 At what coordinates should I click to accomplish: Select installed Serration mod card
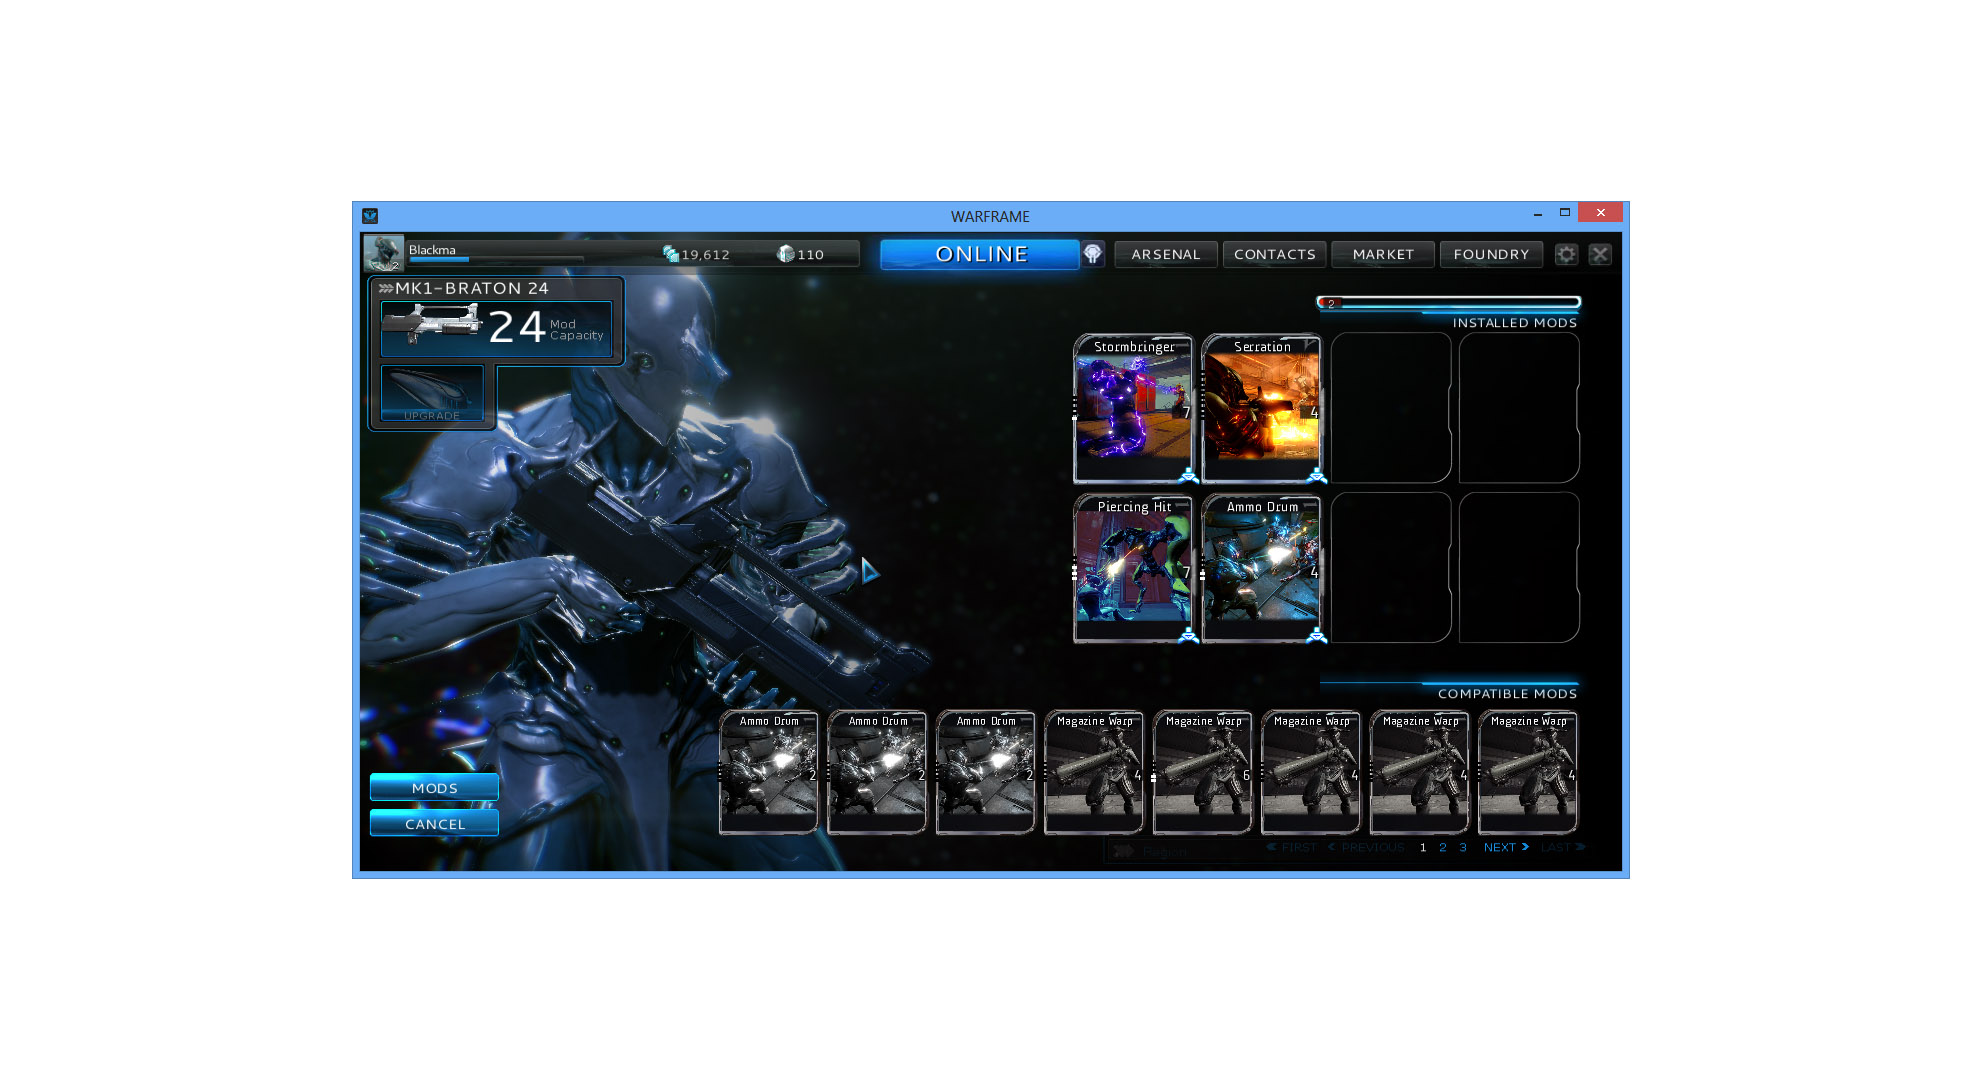pyautogui.click(x=1261, y=408)
